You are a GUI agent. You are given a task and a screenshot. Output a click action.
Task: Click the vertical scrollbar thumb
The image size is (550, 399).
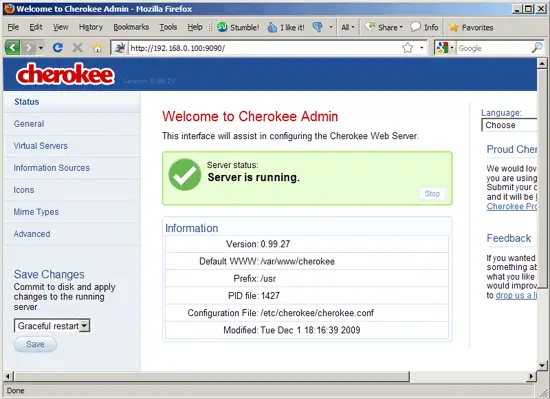[542, 178]
